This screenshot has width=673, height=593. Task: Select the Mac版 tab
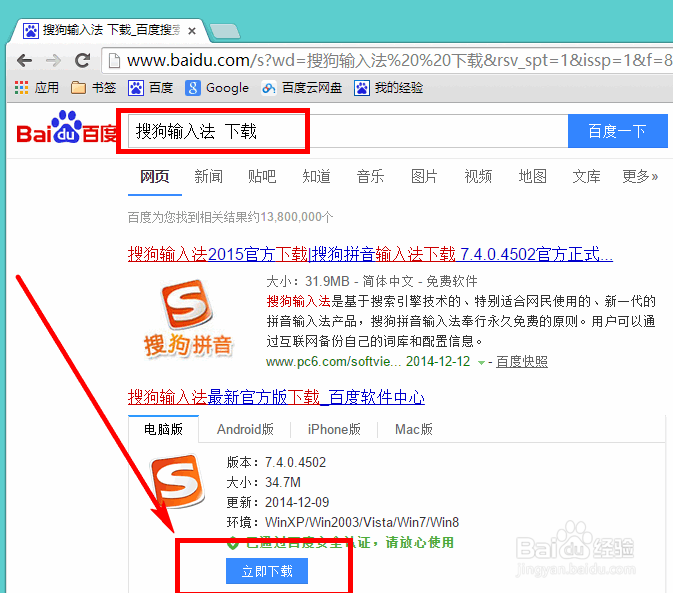click(x=414, y=429)
